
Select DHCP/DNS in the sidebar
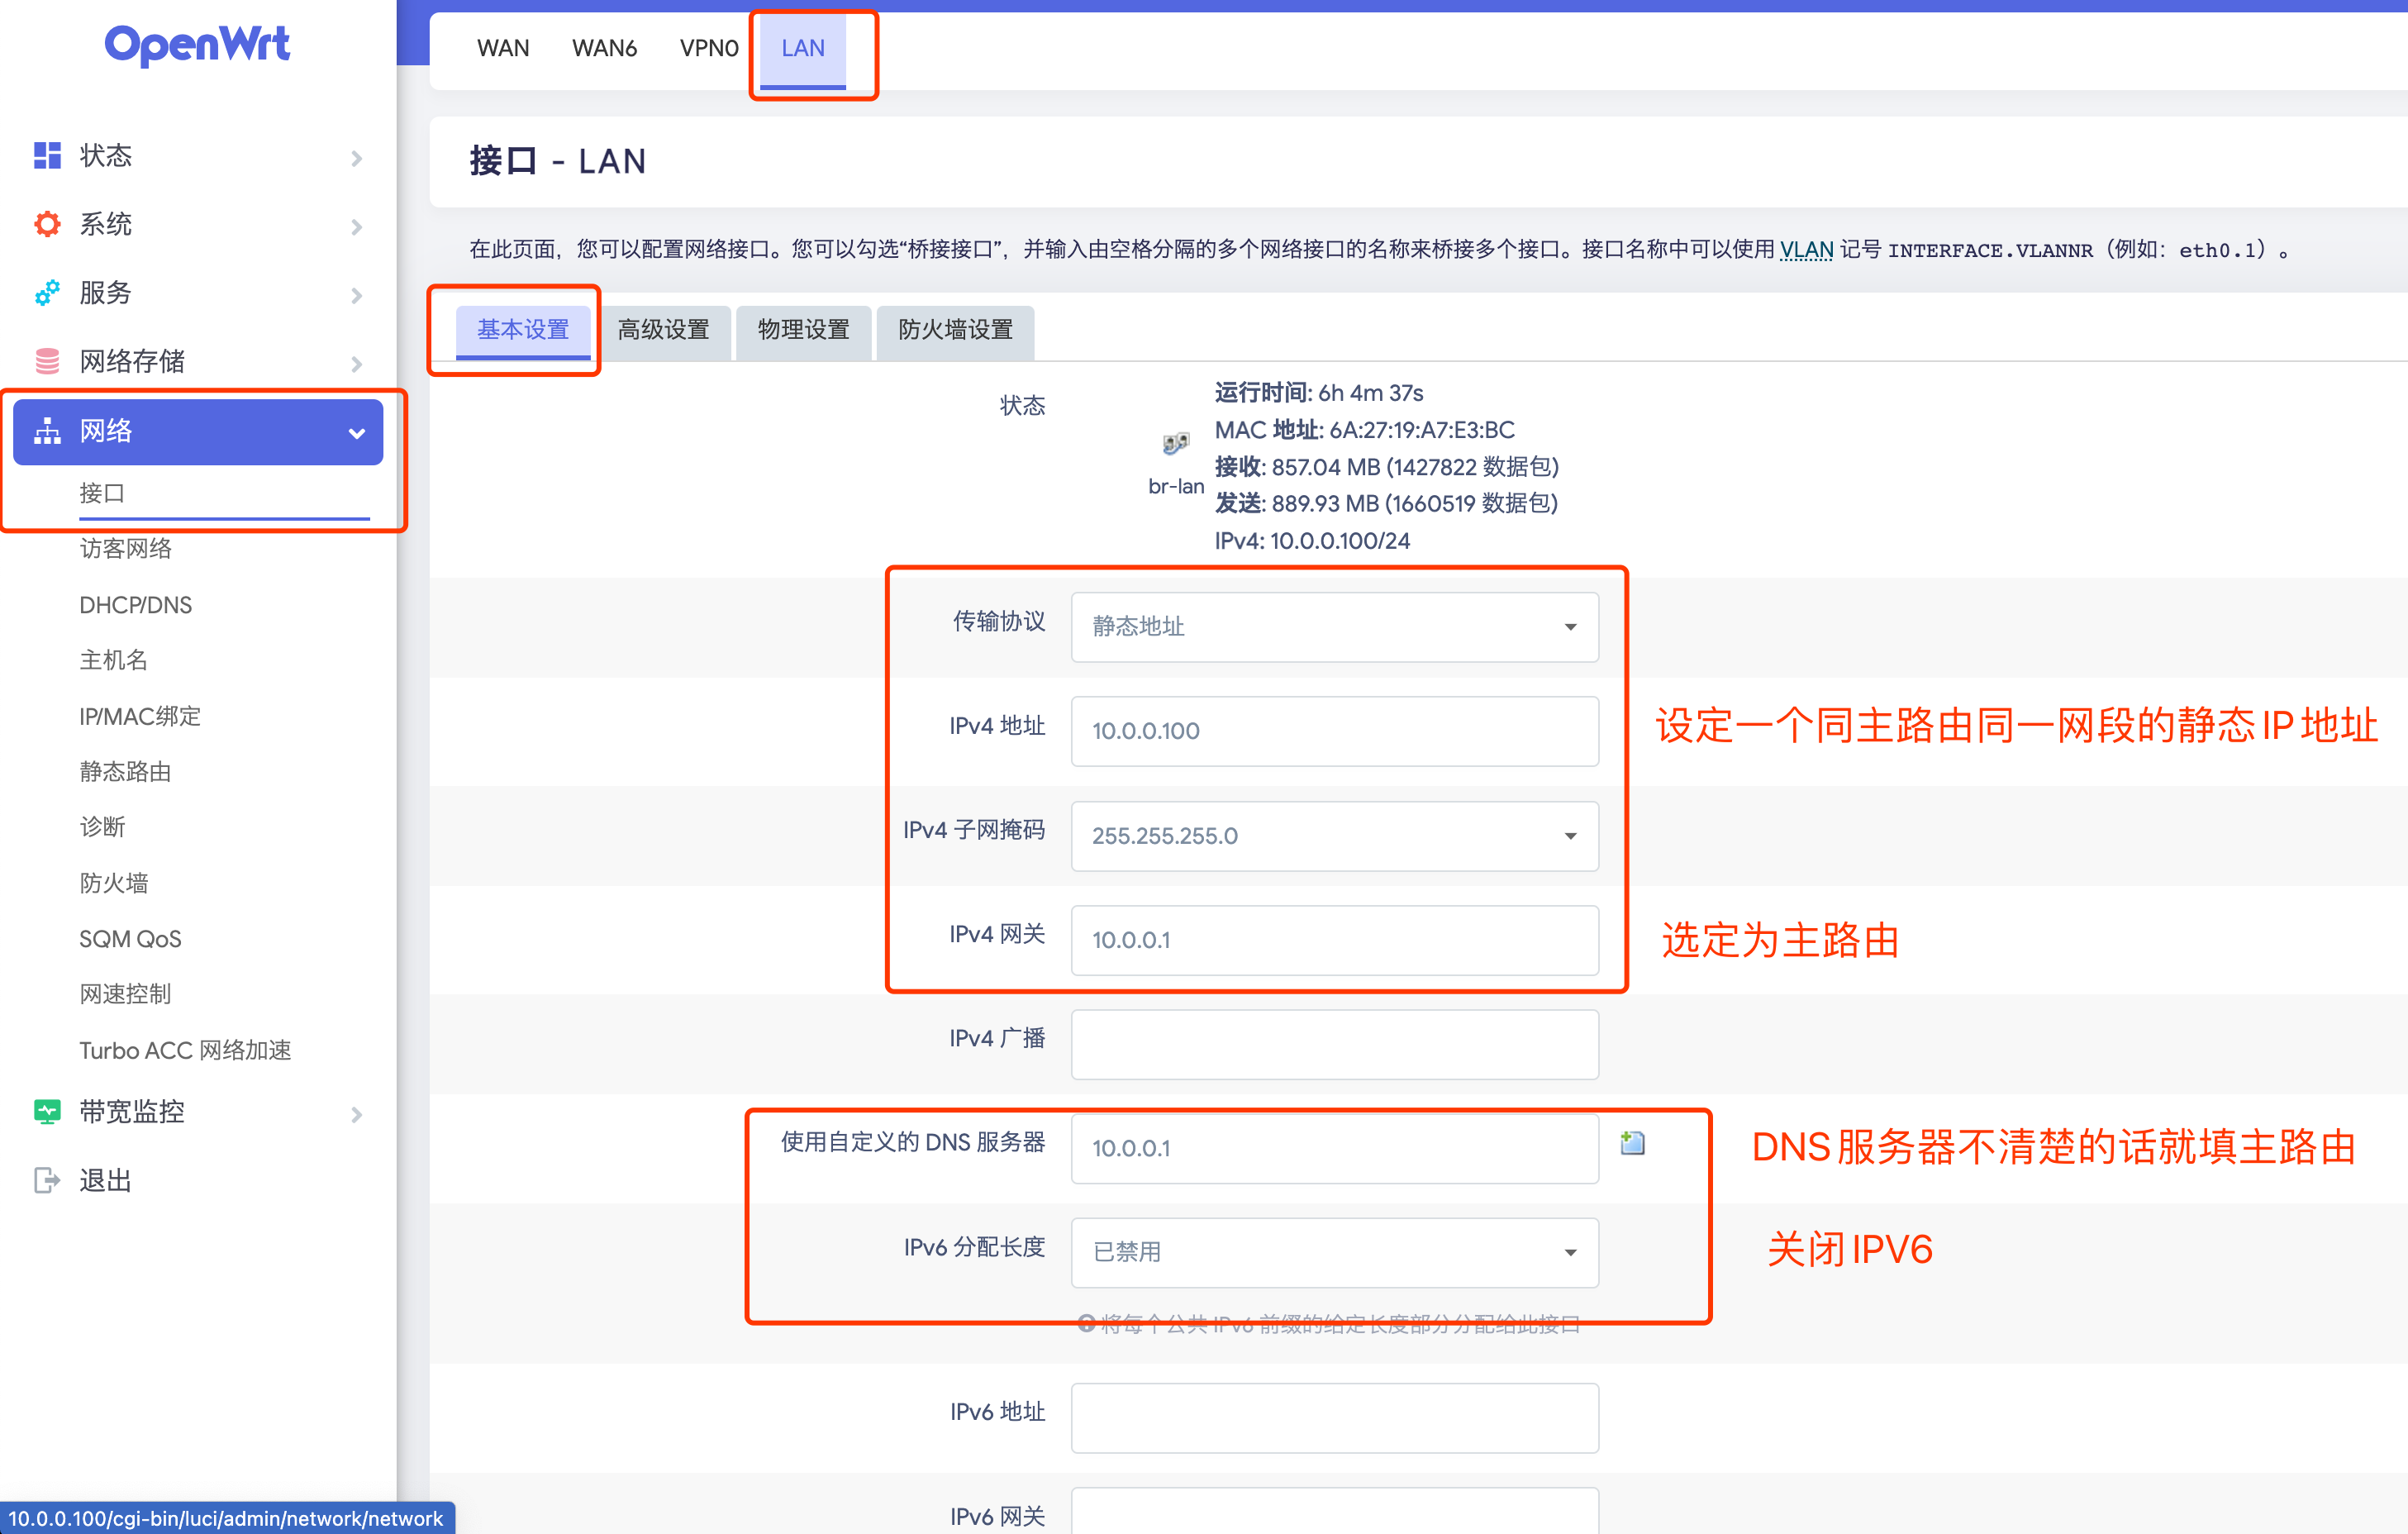click(x=137, y=604)
